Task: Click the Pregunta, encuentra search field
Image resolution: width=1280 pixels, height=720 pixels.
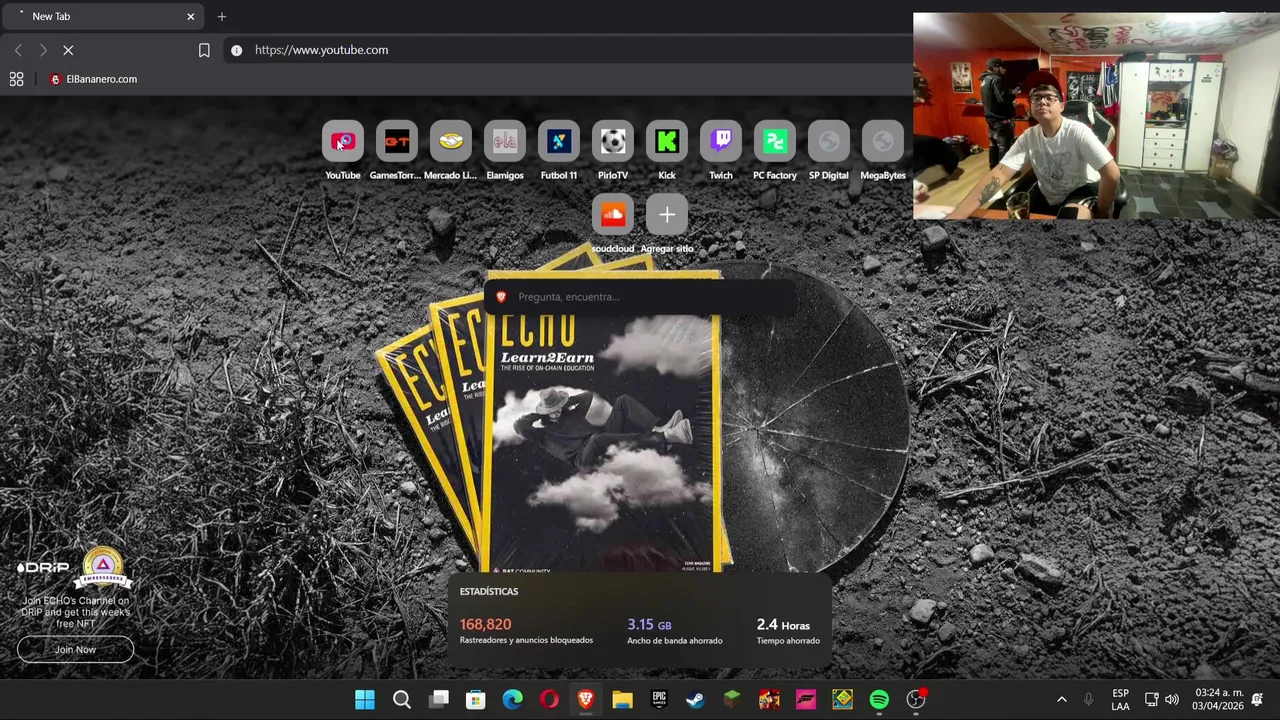Action: [x=640, y=297]
